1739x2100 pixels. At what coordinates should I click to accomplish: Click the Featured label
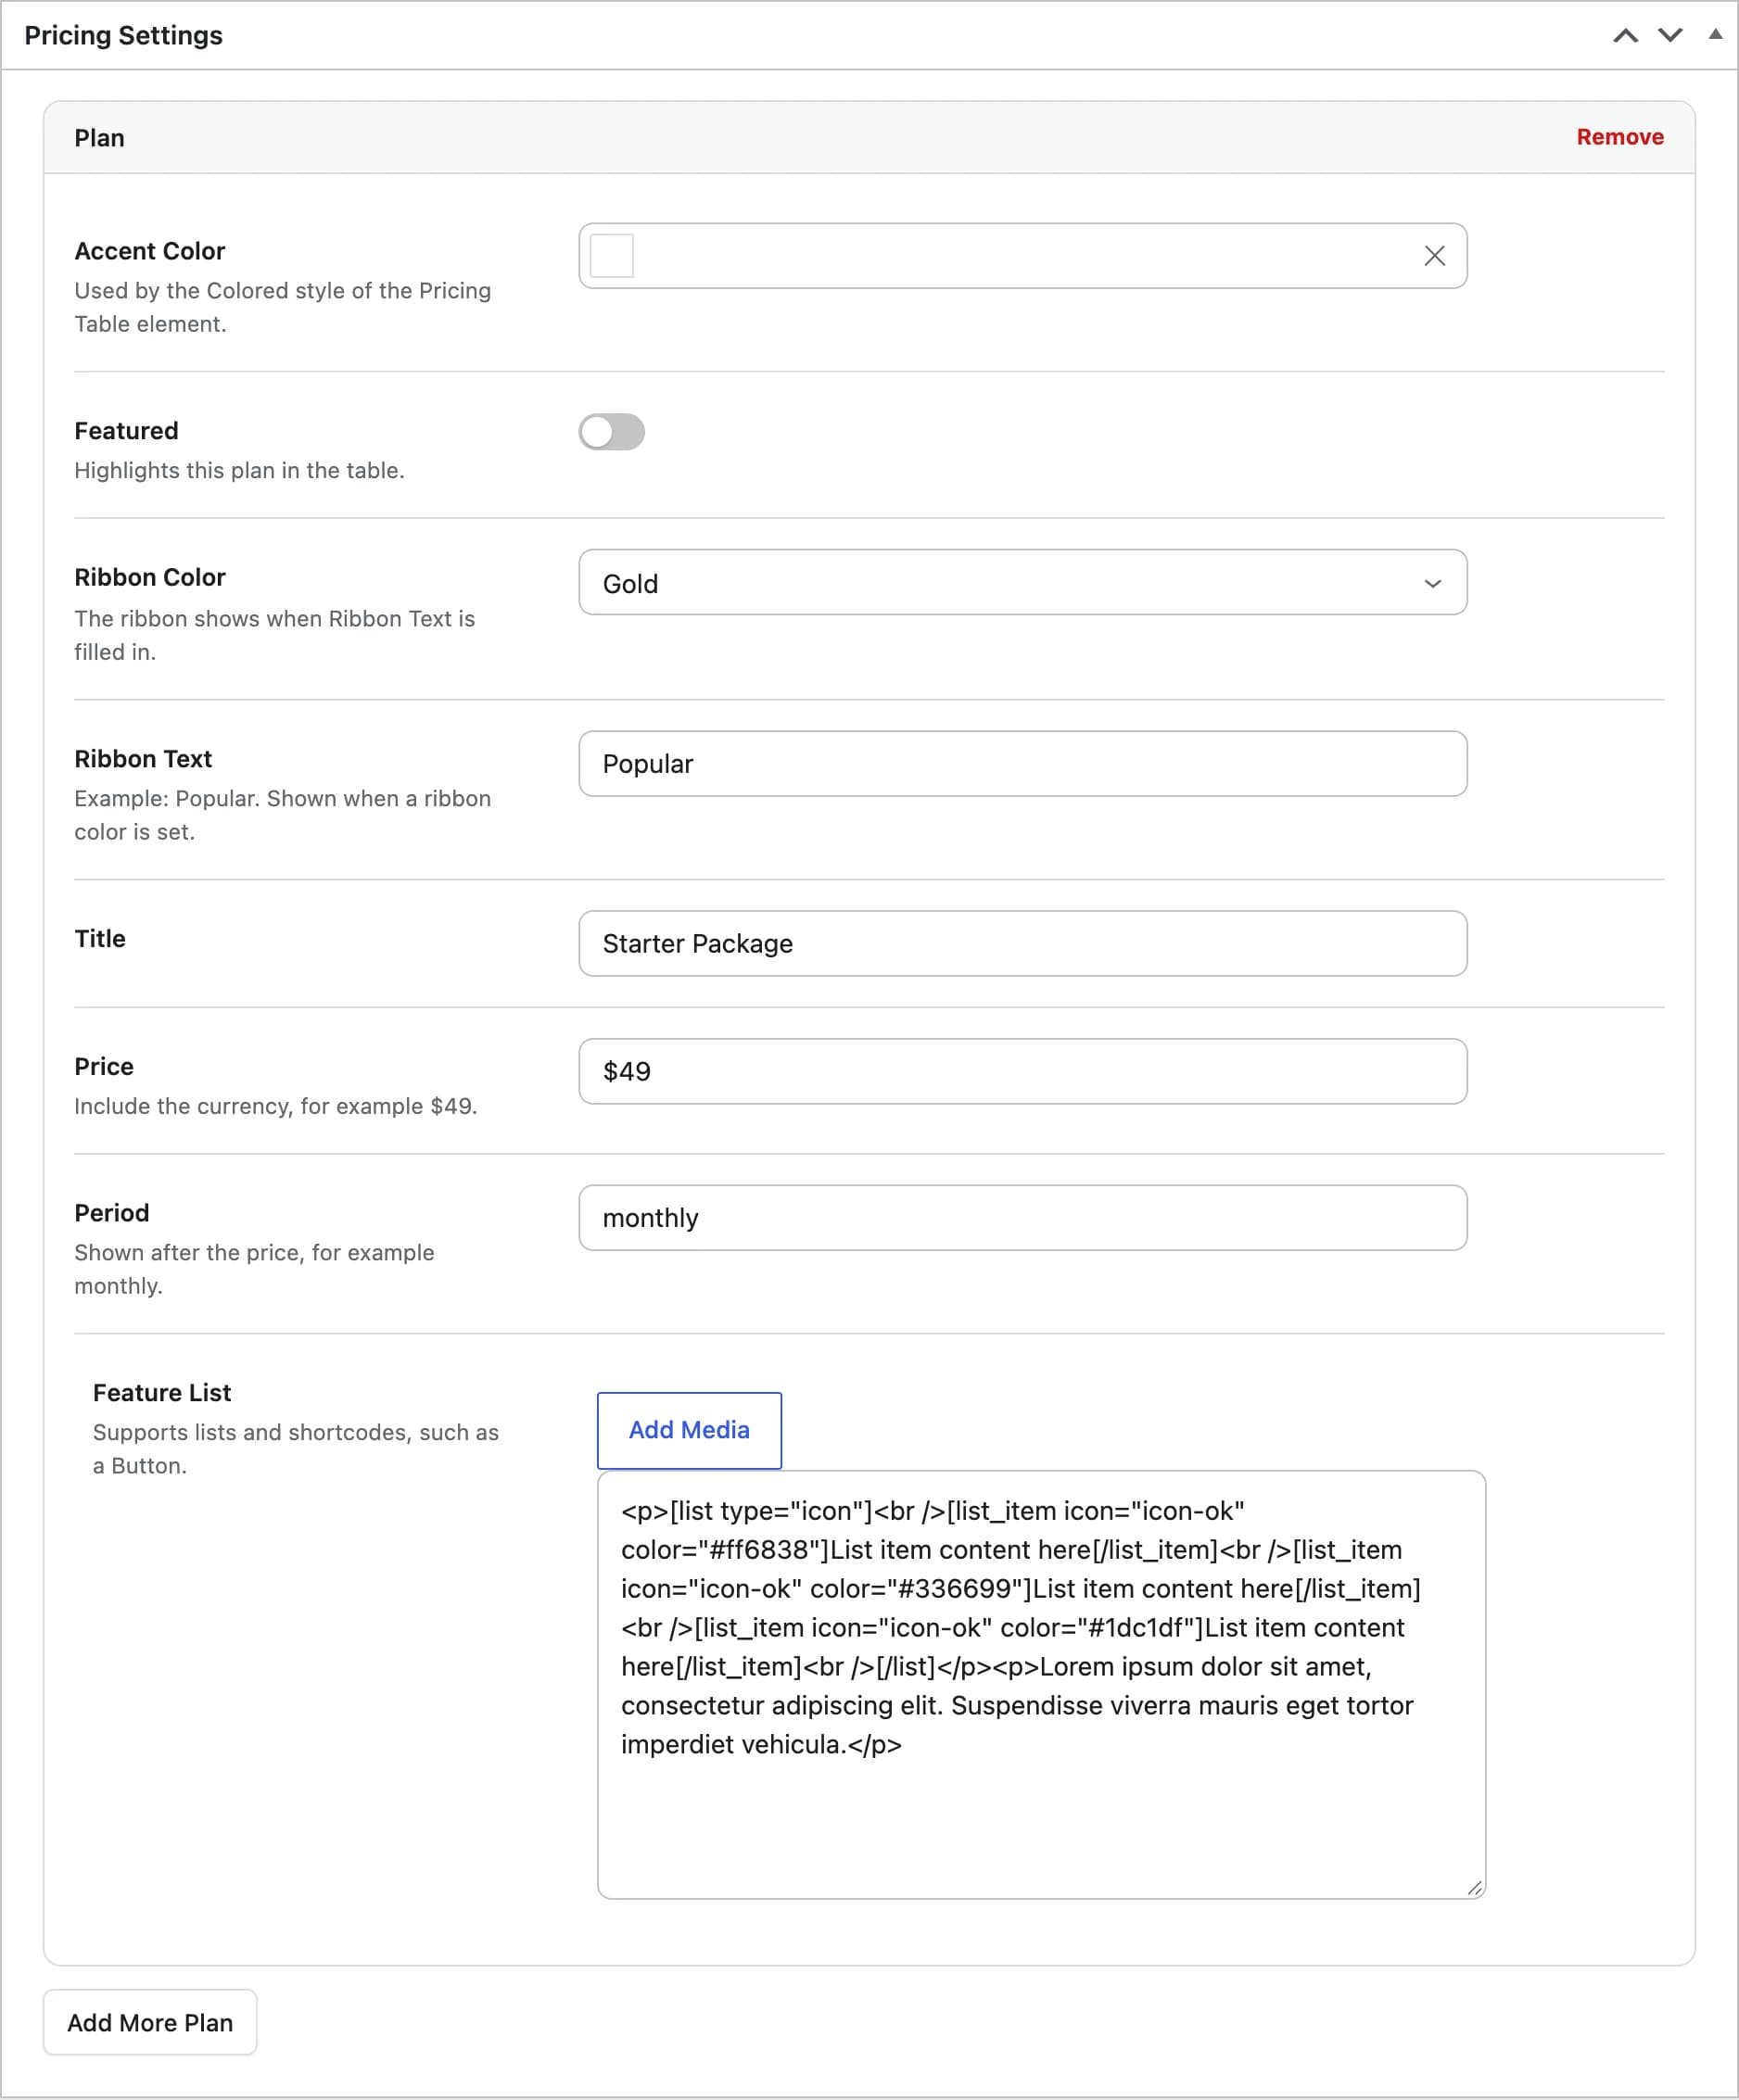[x=126, y=430]
